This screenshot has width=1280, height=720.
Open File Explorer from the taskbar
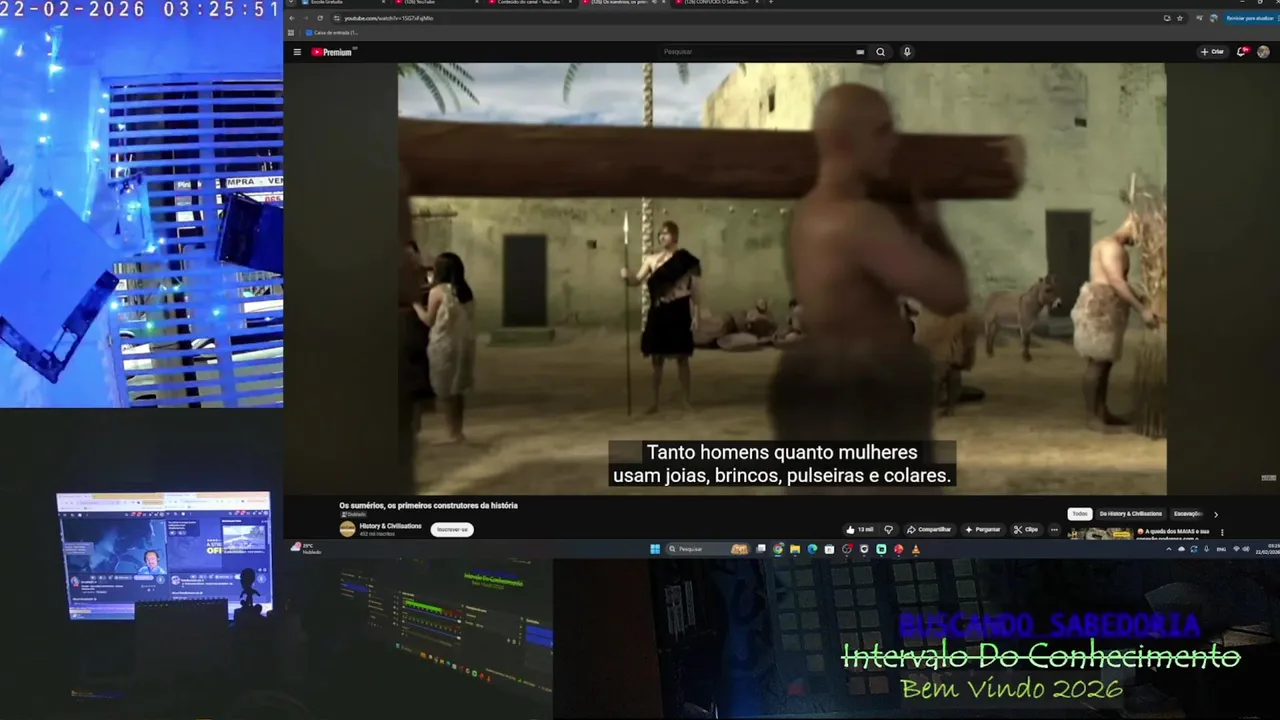[x=795, y=549]
